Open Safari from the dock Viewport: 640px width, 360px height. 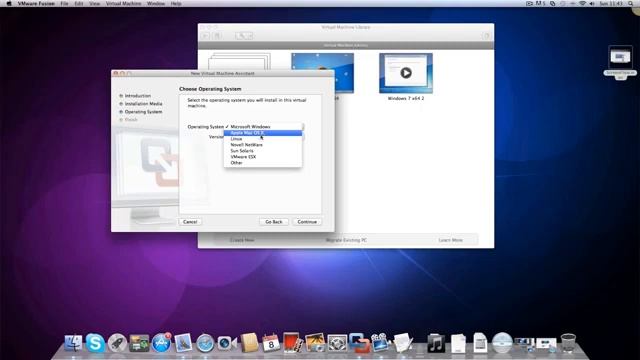tap(205, 343)
